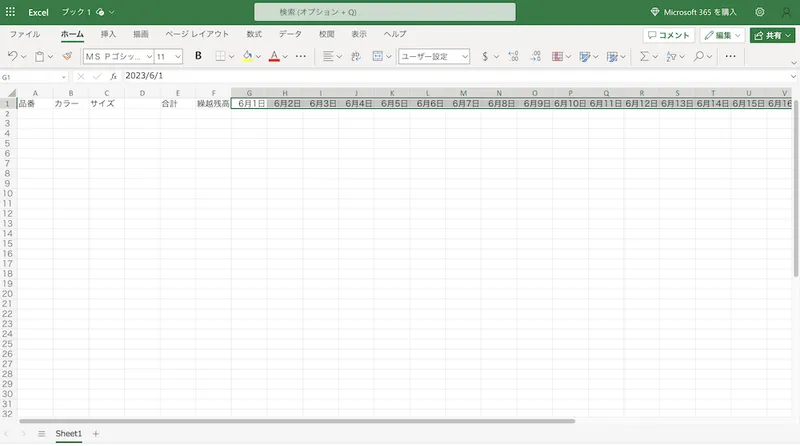Viewport: 800px width, 446px height.
Task: Select row 15 header
Action: point(8,244)
